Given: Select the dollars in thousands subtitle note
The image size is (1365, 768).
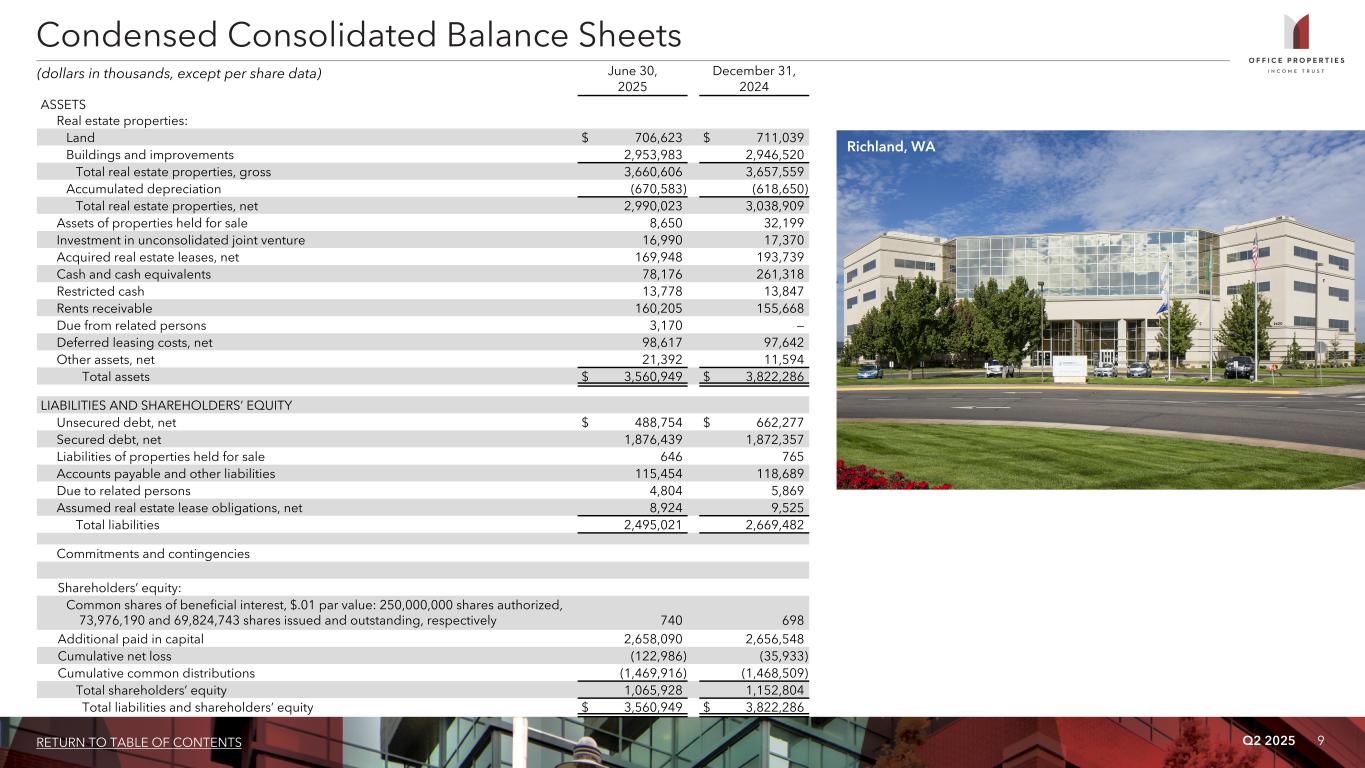Looking at the screenshot, I should pyautogui.click(x=179, y=74).
